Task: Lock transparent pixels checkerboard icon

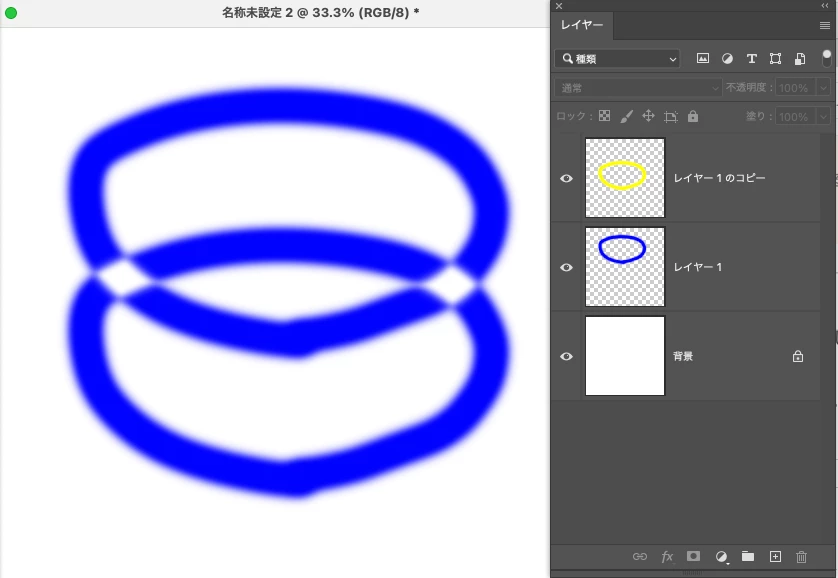Action: pyautogui.click(x=604, y=116)
